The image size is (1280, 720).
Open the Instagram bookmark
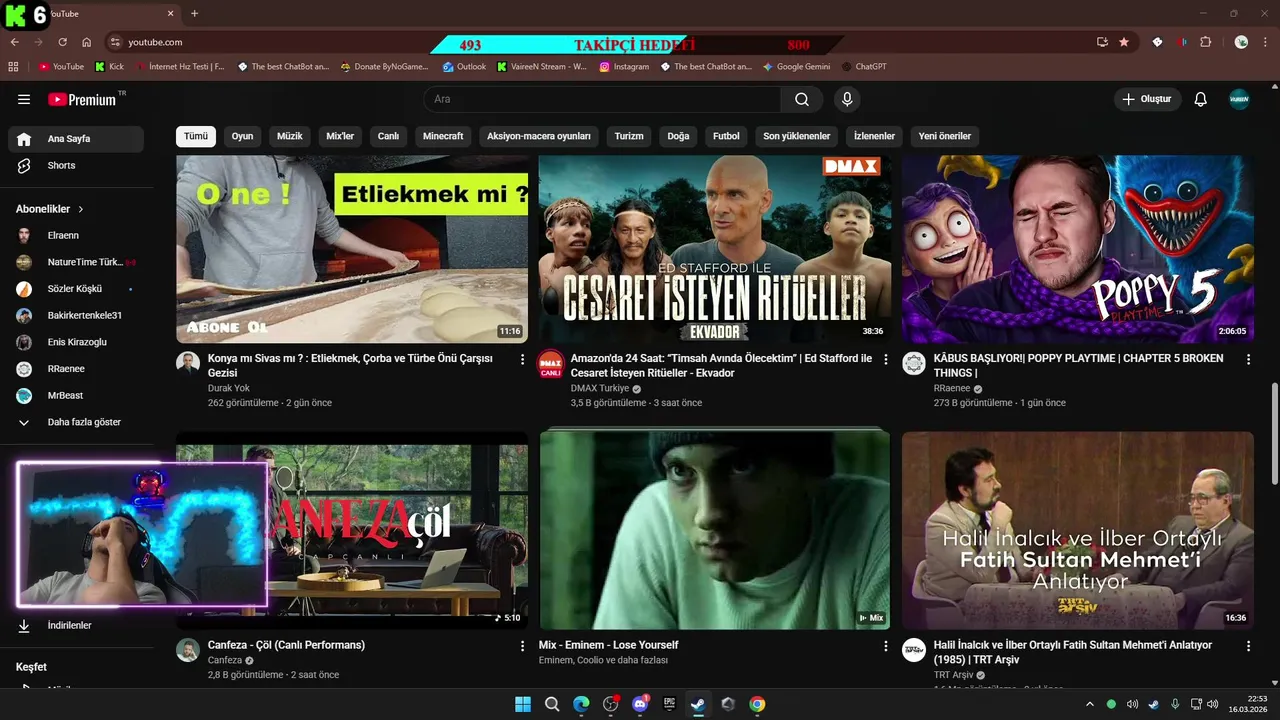coord(624,67)
